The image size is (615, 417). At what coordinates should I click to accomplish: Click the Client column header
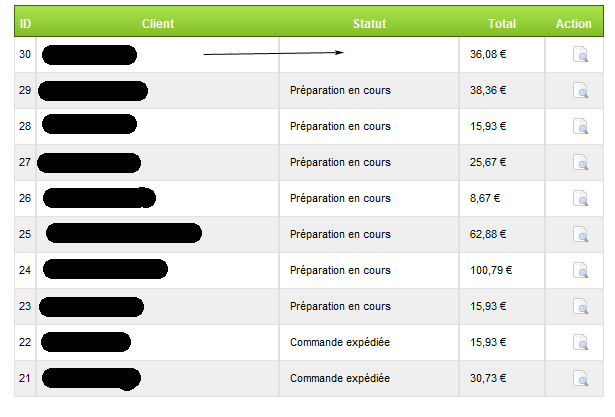point(158,23)
